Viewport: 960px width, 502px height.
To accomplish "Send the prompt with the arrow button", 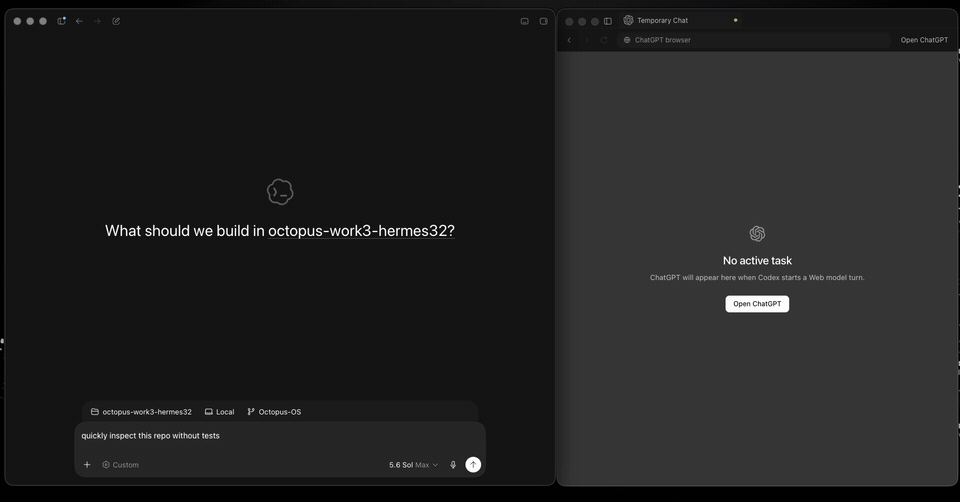I will pos(473,465).
